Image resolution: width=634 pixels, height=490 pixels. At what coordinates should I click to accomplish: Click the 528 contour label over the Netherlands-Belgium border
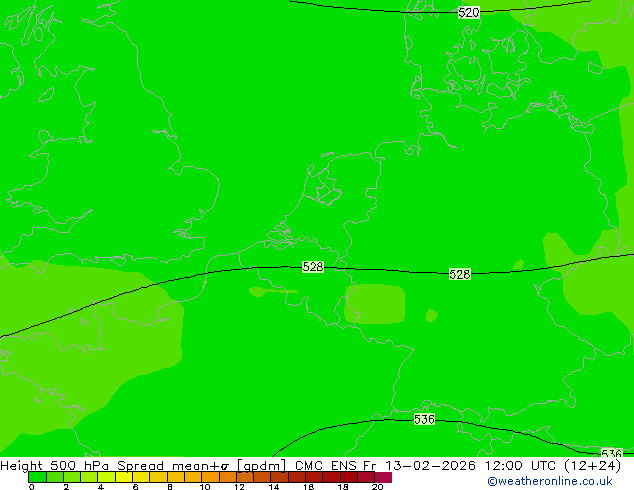[313, 267]
